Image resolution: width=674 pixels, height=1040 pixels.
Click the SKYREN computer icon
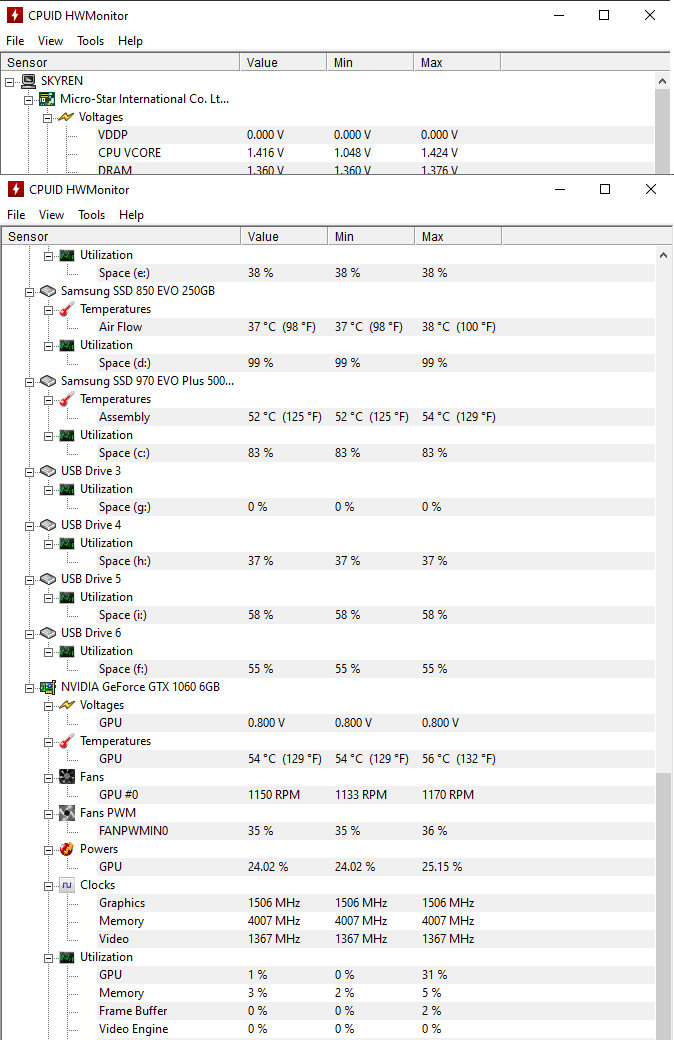click(29, 81)
